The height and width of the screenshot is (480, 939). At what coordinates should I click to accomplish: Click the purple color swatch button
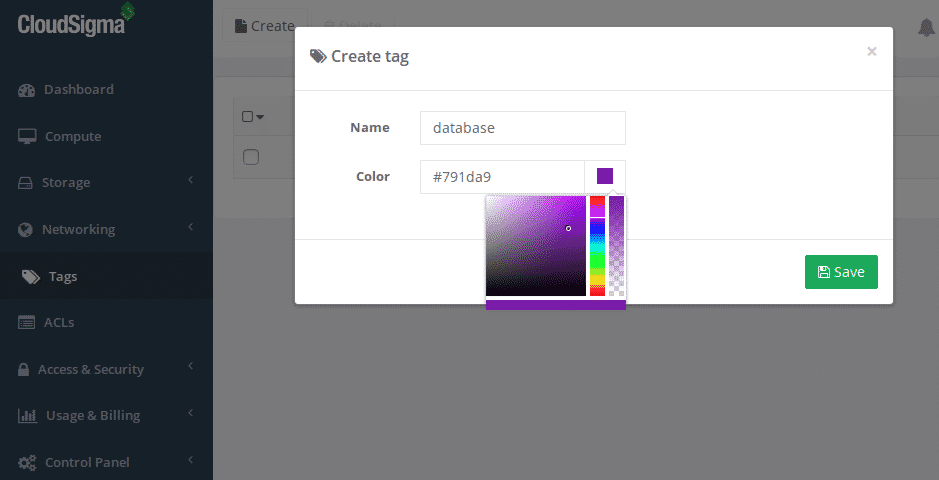pos(605,177)
